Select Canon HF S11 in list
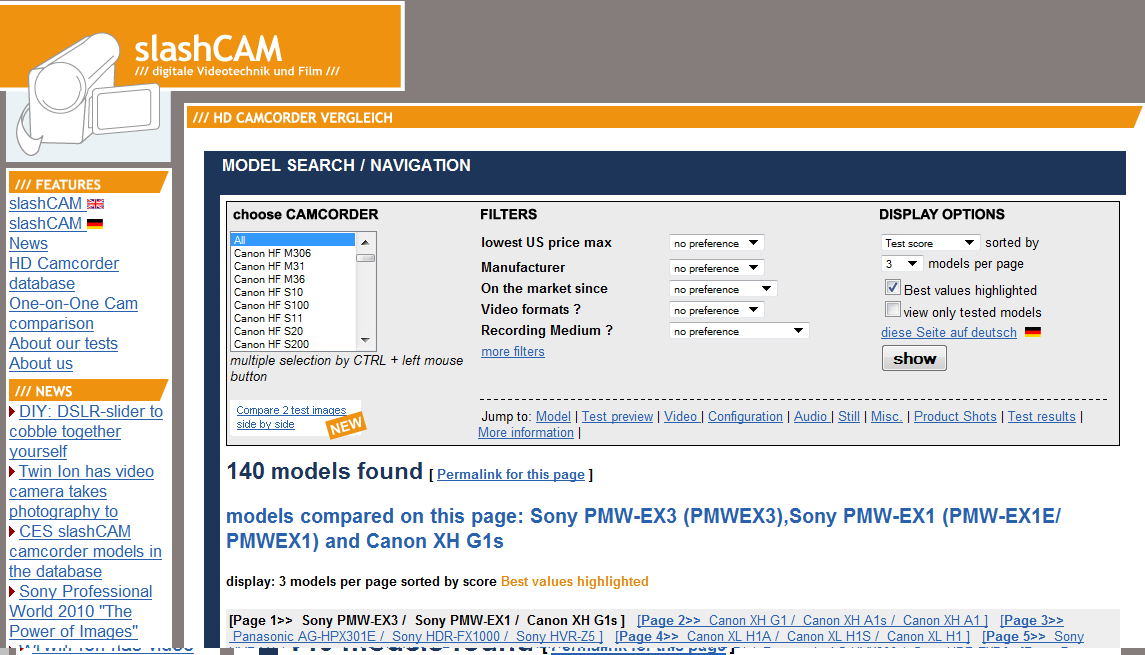This screenshot has height=655, width=1145. click(x=293, y=318)
